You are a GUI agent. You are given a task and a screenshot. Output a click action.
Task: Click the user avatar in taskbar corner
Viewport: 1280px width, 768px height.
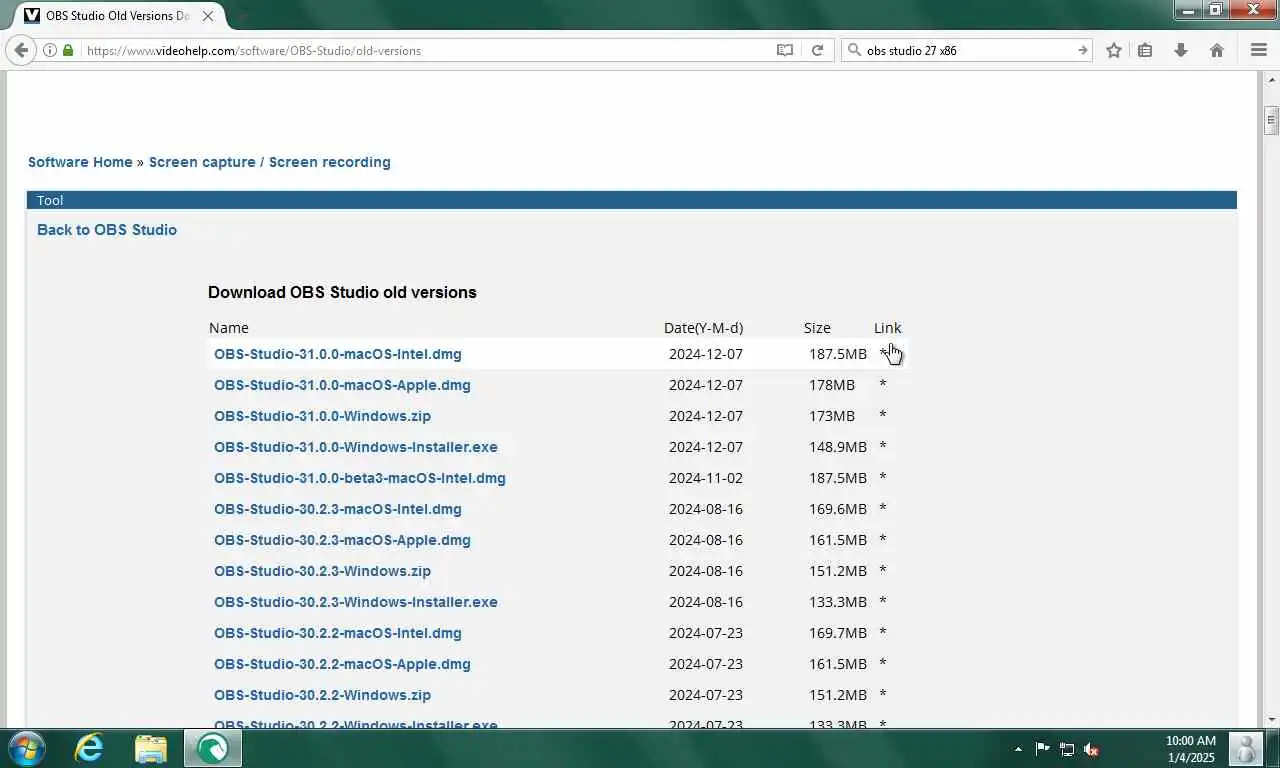click(x=1246, y=749)
